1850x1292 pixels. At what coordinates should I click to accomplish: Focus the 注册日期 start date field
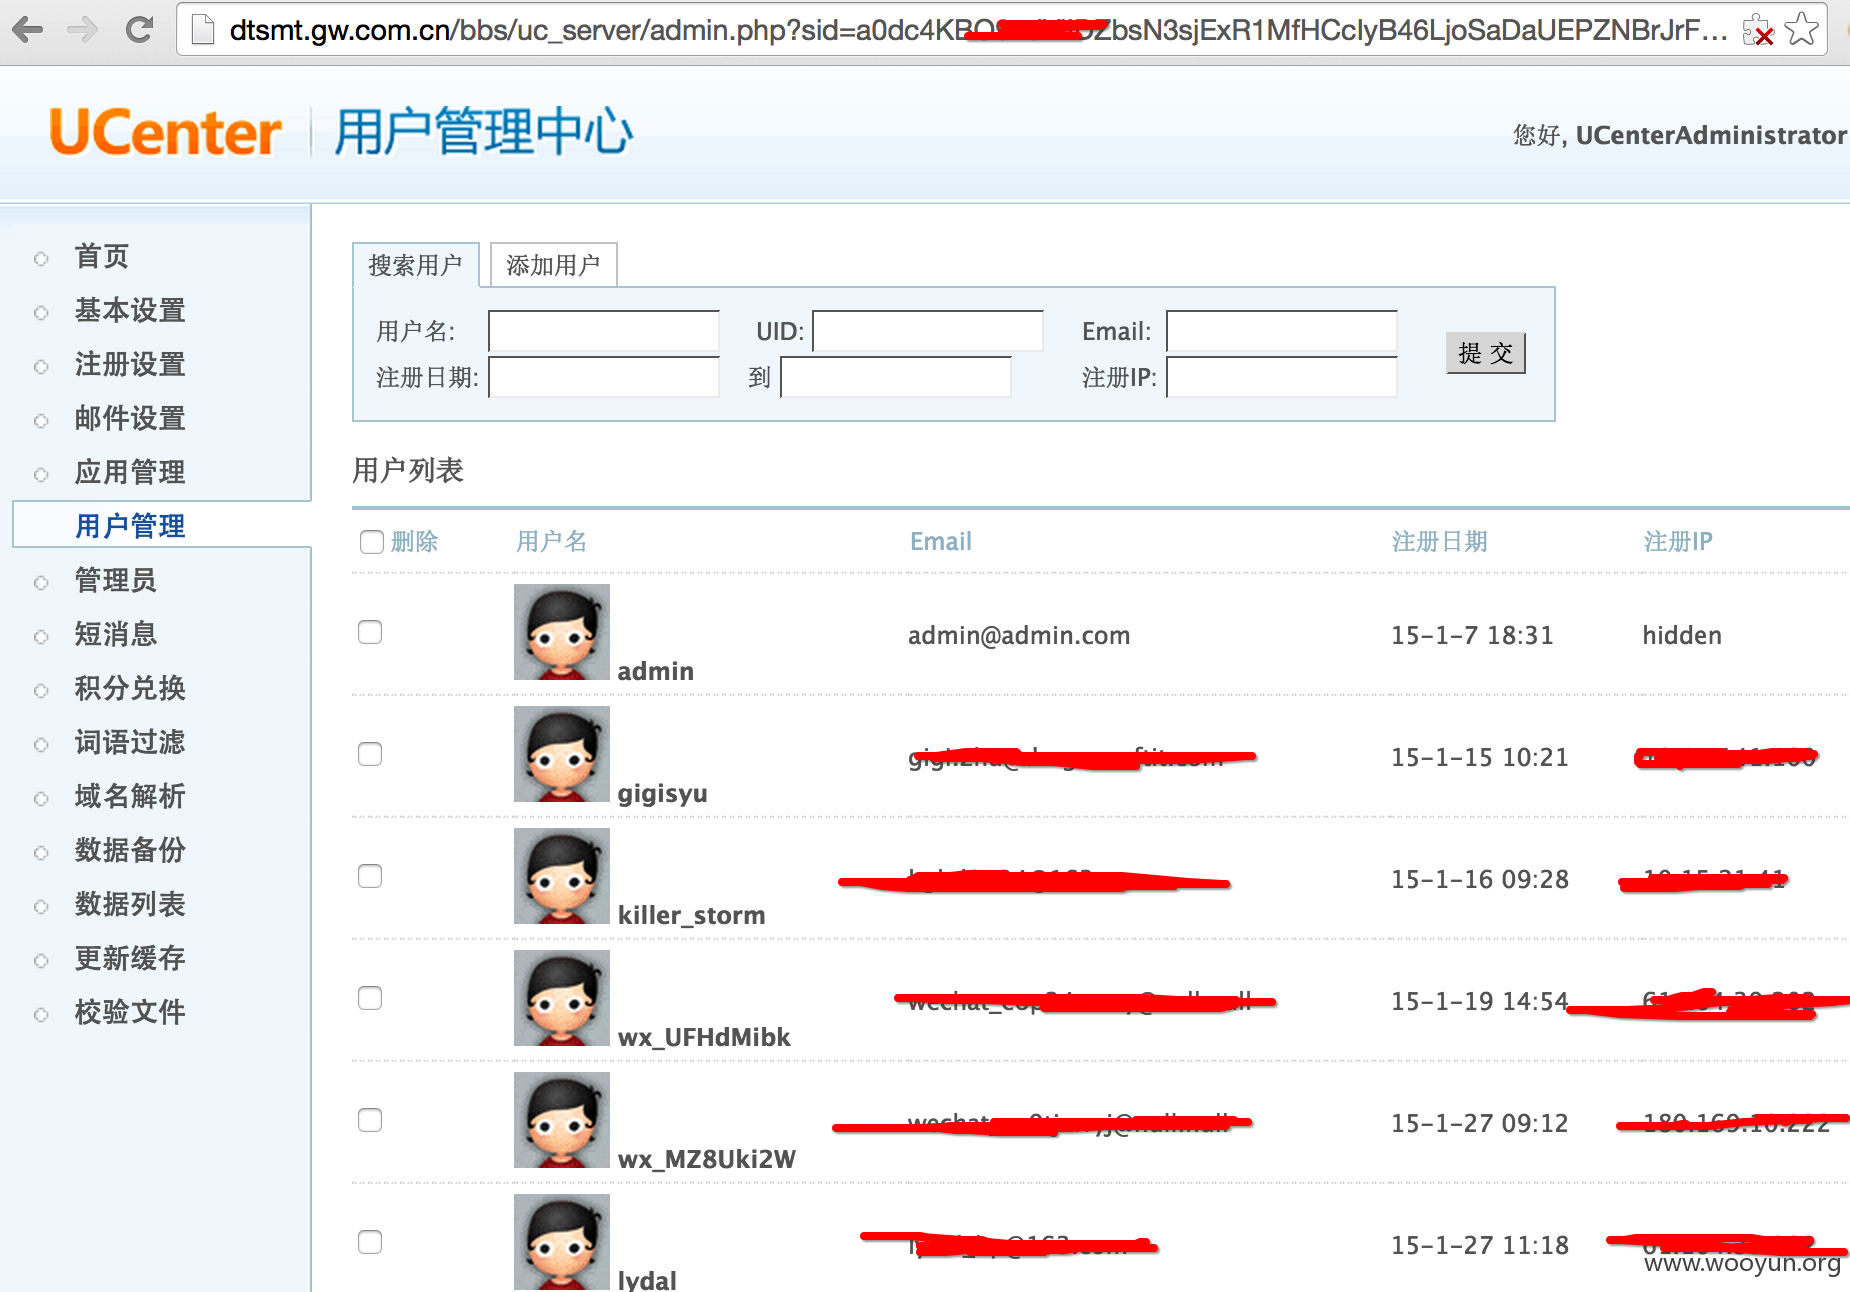[x=604, y=377]
